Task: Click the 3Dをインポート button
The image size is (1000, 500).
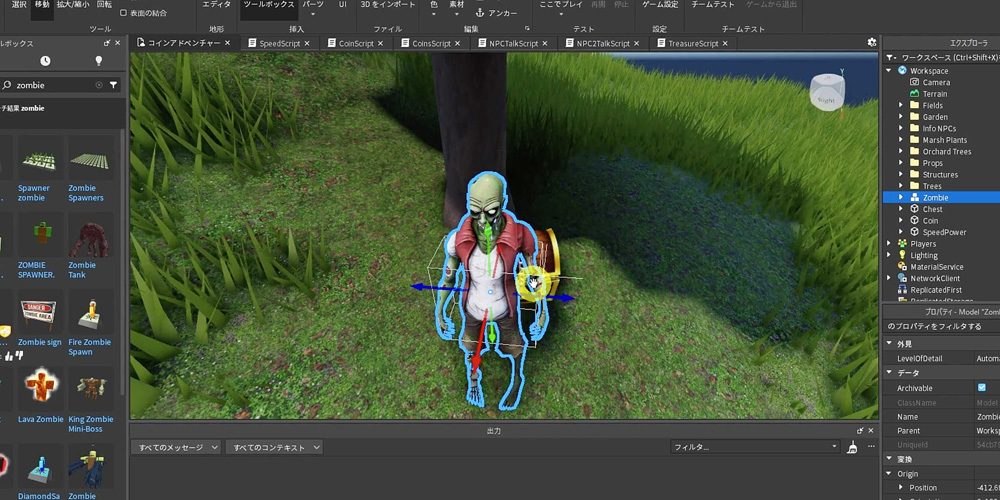Action: [x=388, y=5]
